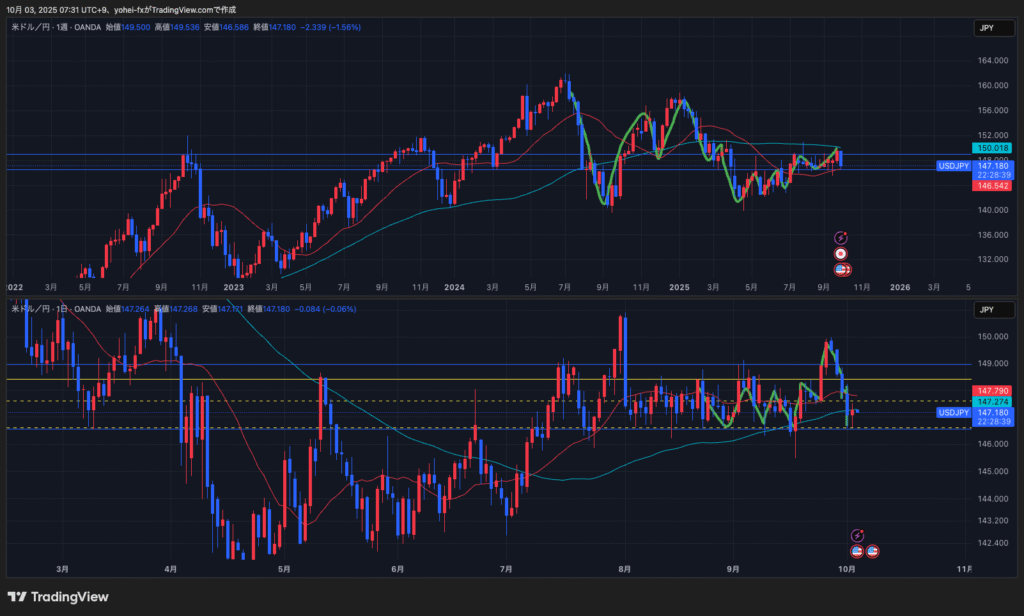1024x616 pixels.
Task: Open the JPY currency selector on daily chart
Action: (x=988, y=310)
